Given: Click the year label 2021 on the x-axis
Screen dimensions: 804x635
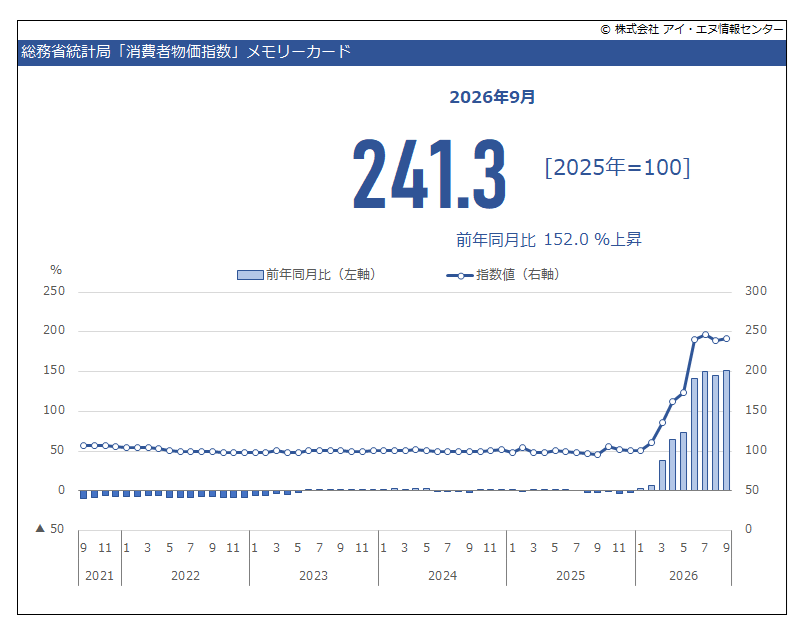Looking at the screenshot, I should tap(99, 576).
